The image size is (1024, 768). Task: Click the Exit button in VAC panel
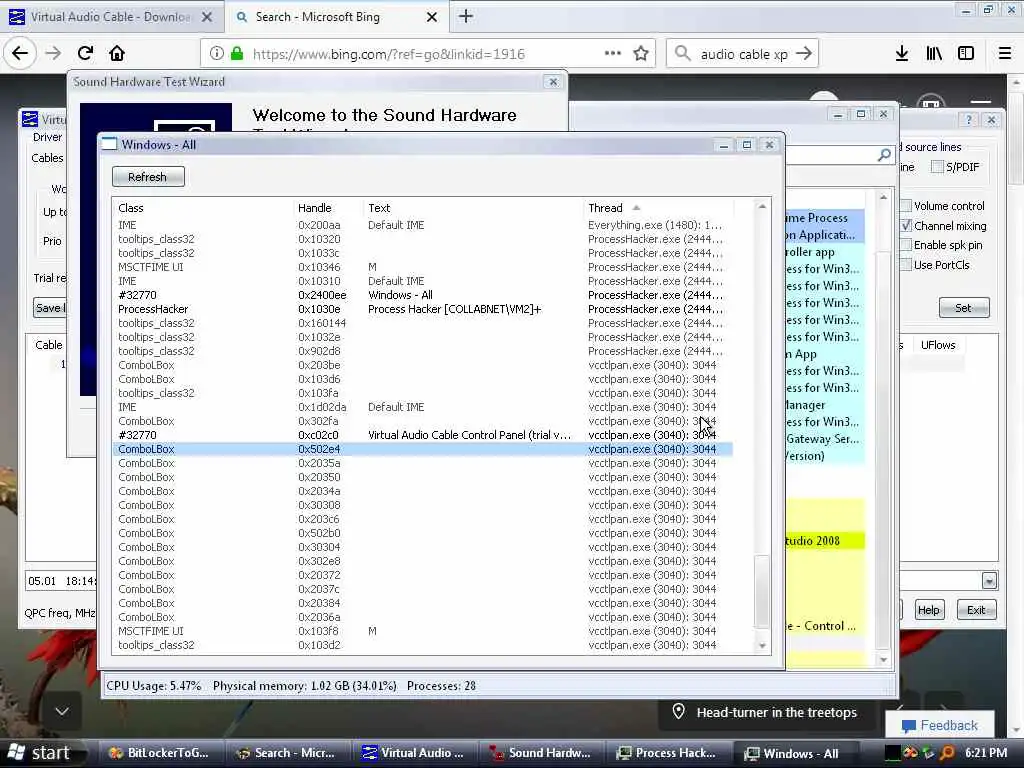(976, 610)
